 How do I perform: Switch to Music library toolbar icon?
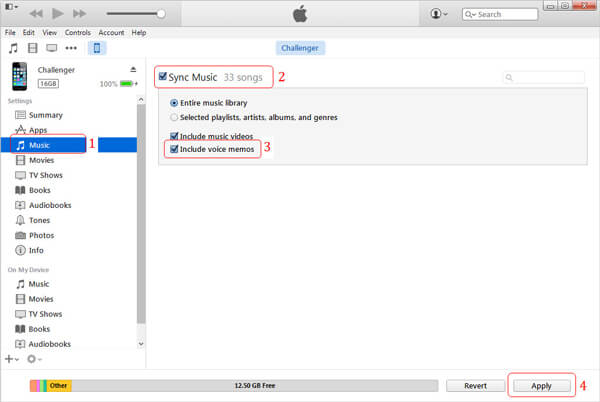click(x=13, y=48)
